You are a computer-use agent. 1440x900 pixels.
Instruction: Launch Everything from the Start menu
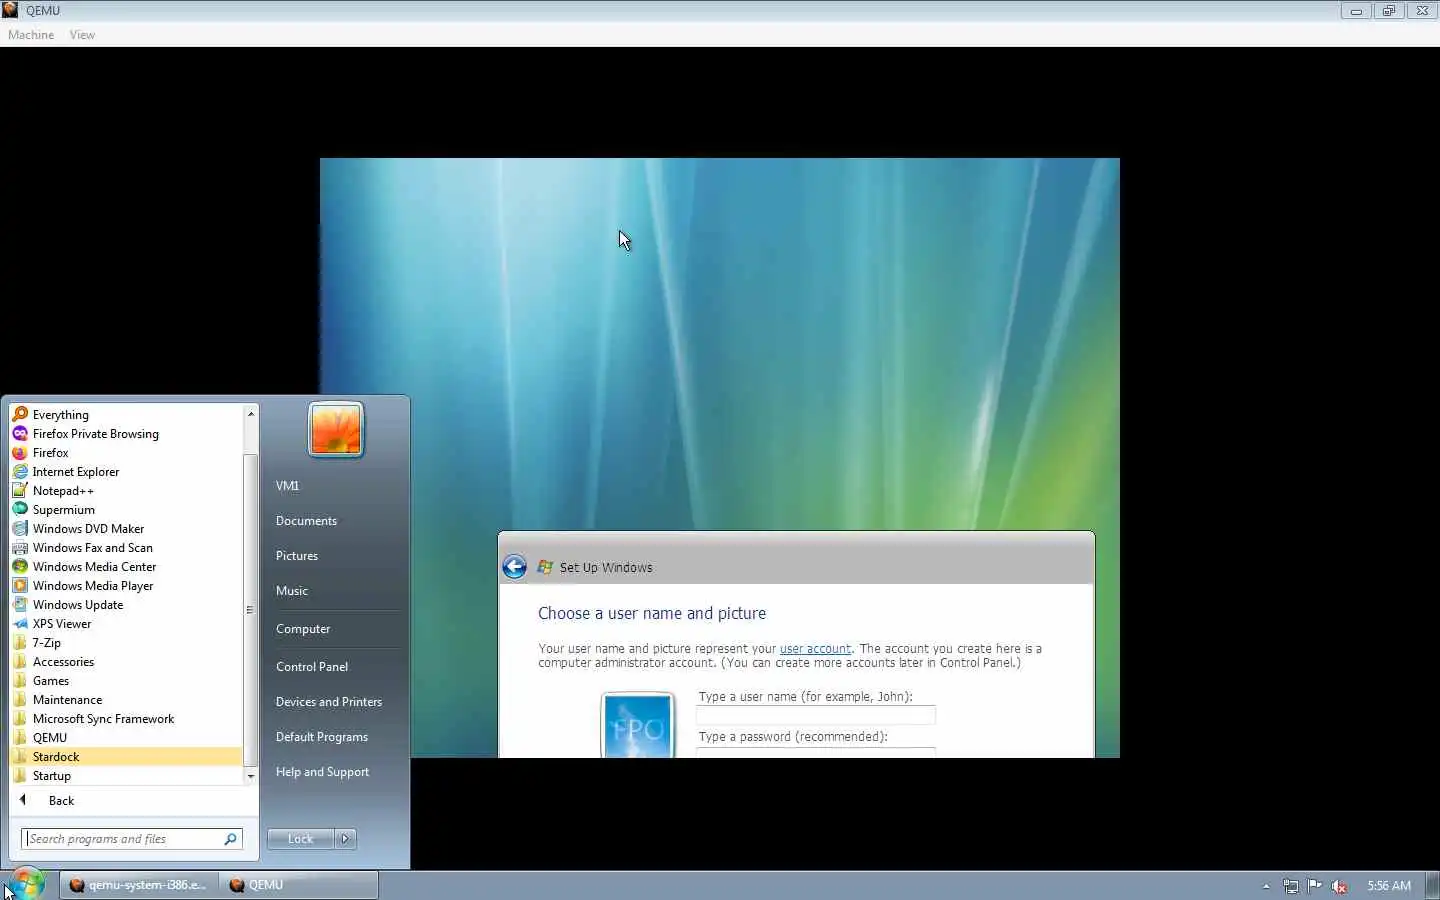tap(125, 415)
